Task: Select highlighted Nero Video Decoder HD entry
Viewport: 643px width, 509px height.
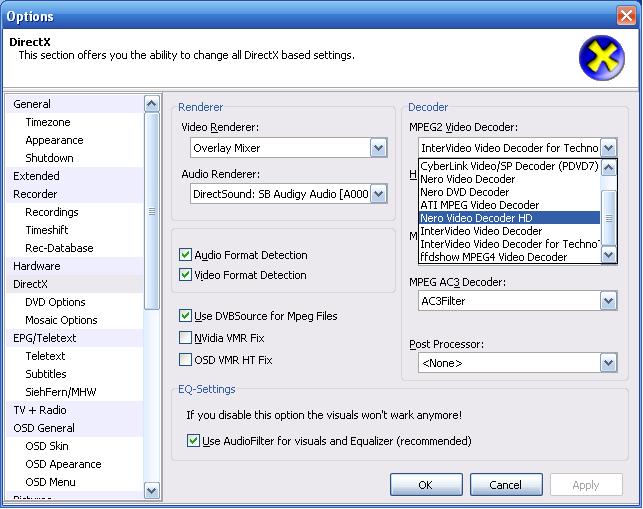Action: point(509,218)
